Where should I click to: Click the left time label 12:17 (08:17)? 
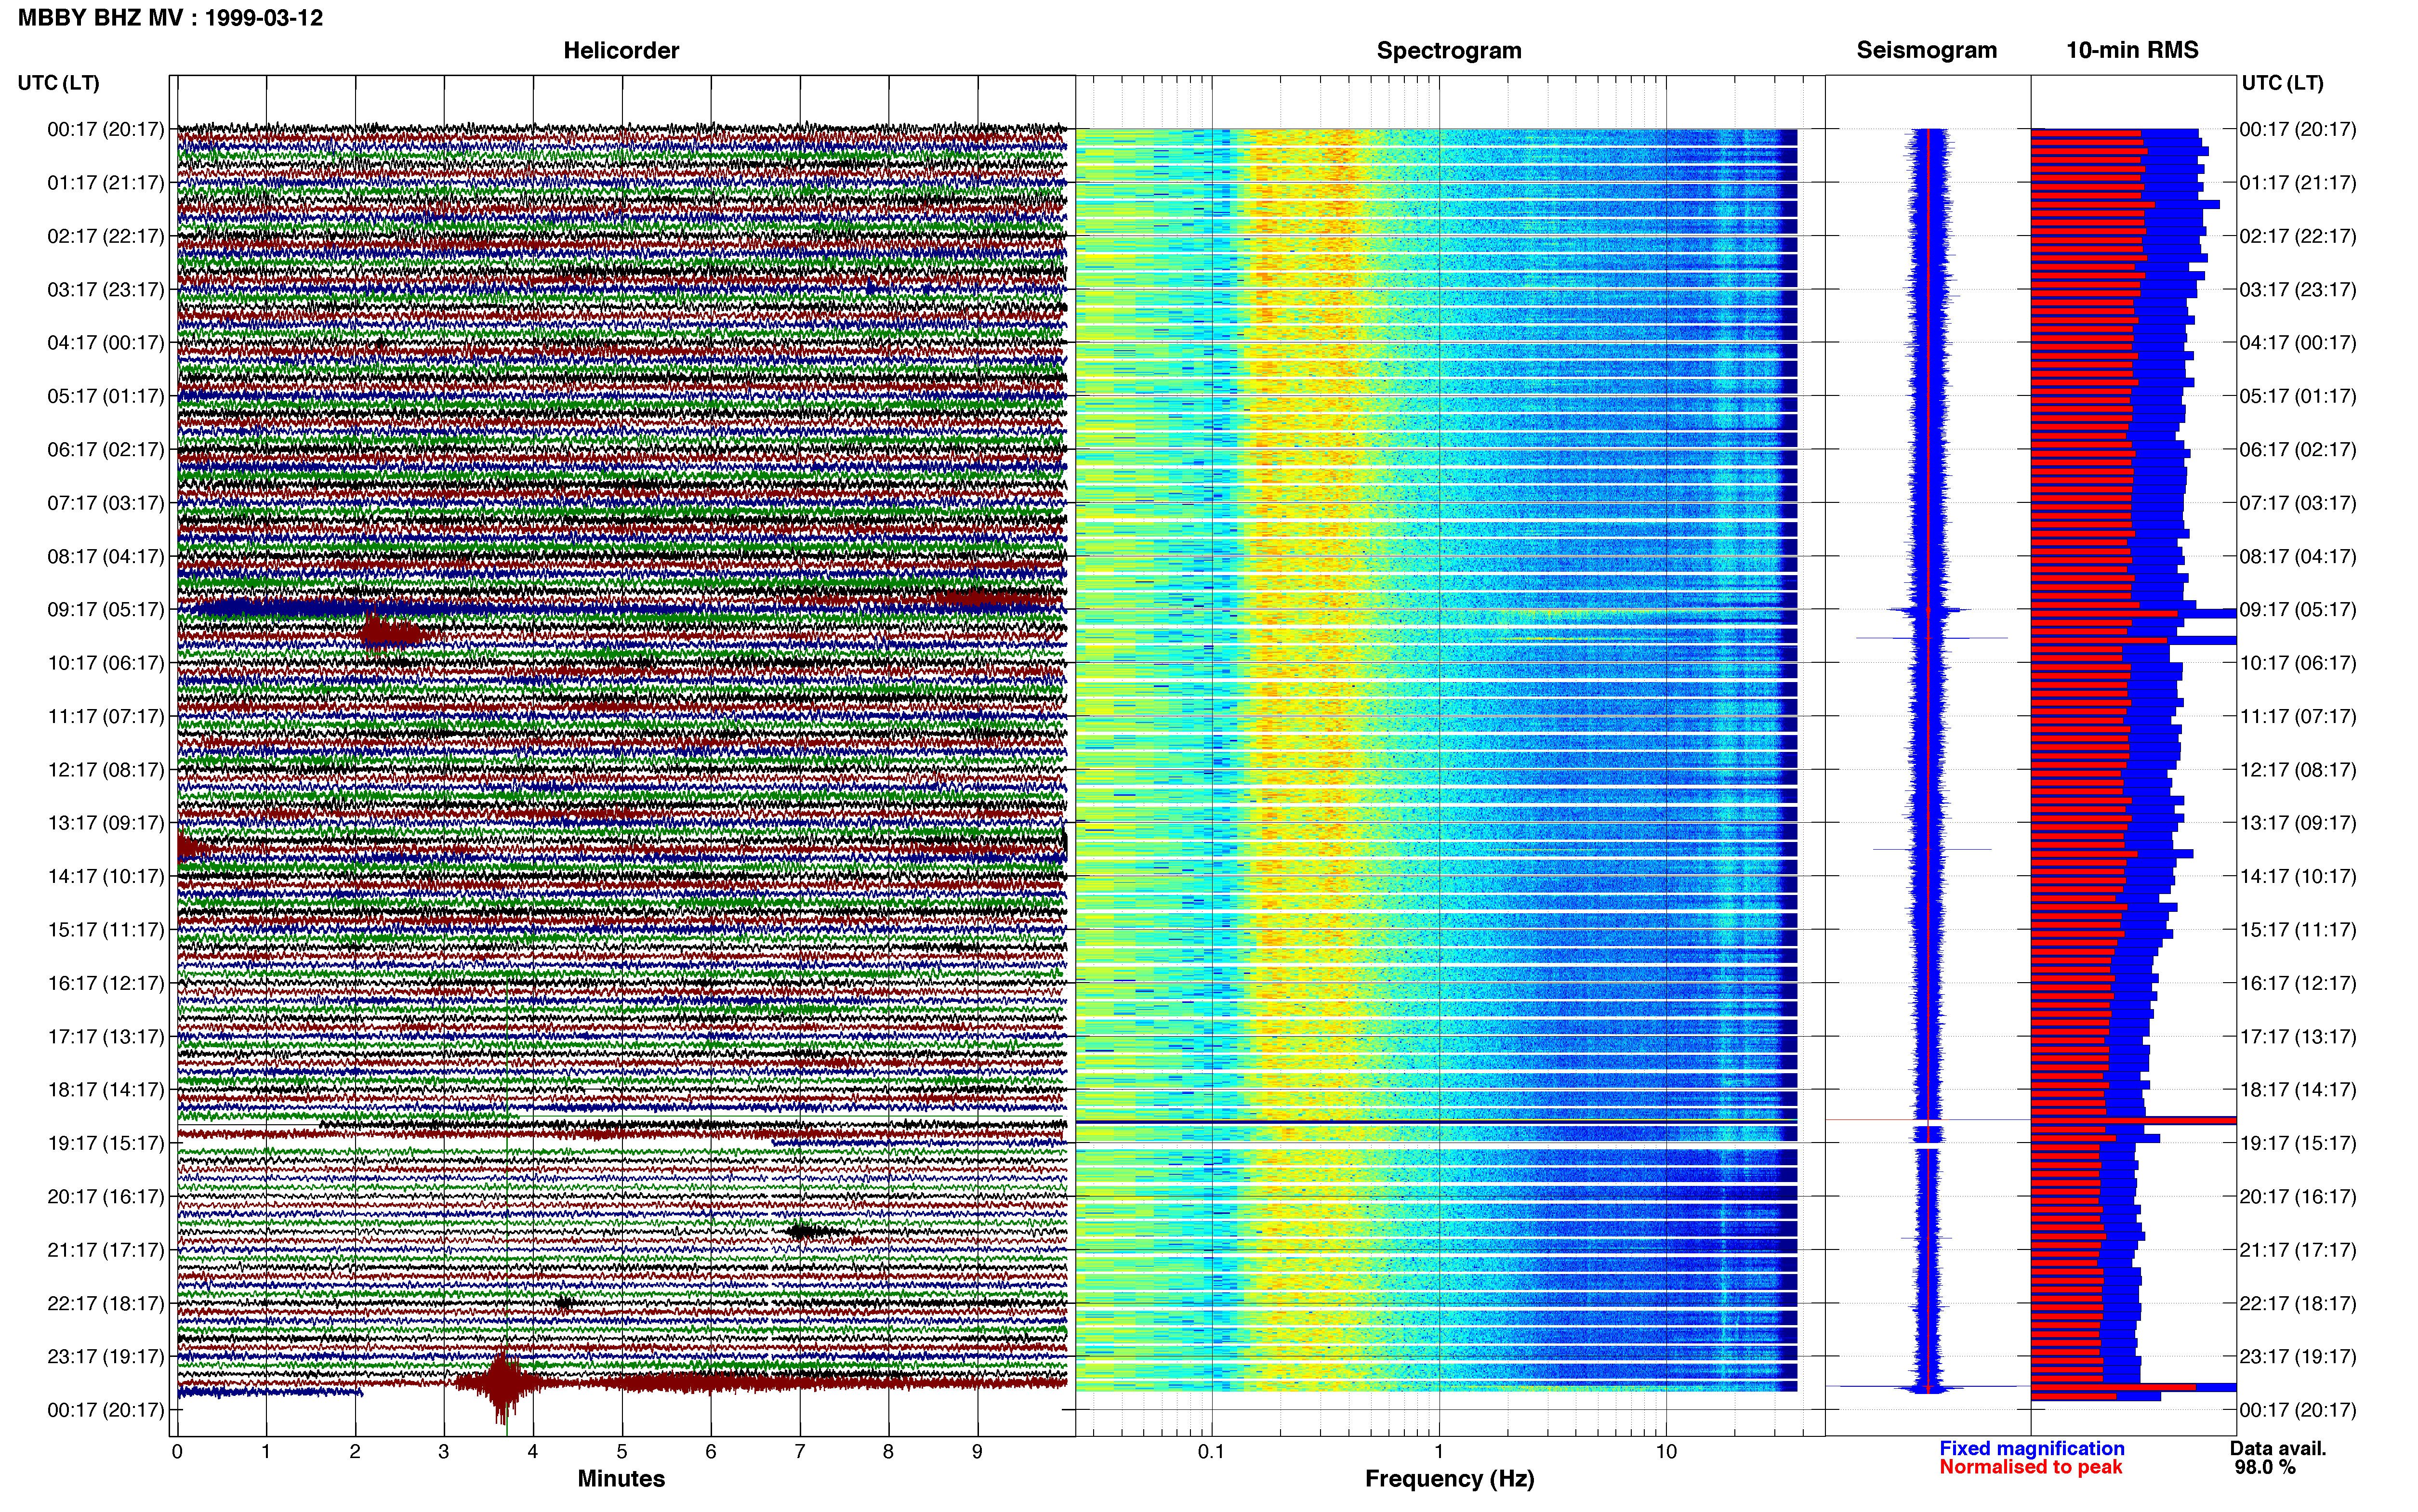(x=105, y=770)
